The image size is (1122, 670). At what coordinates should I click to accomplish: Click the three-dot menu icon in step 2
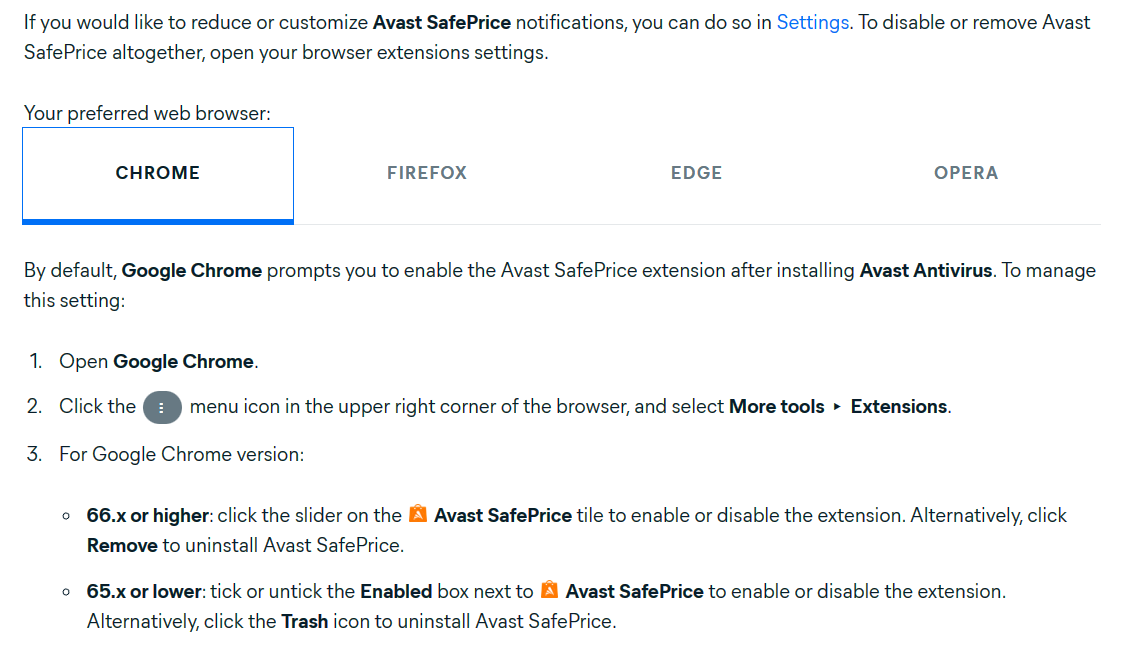point(162,407)
